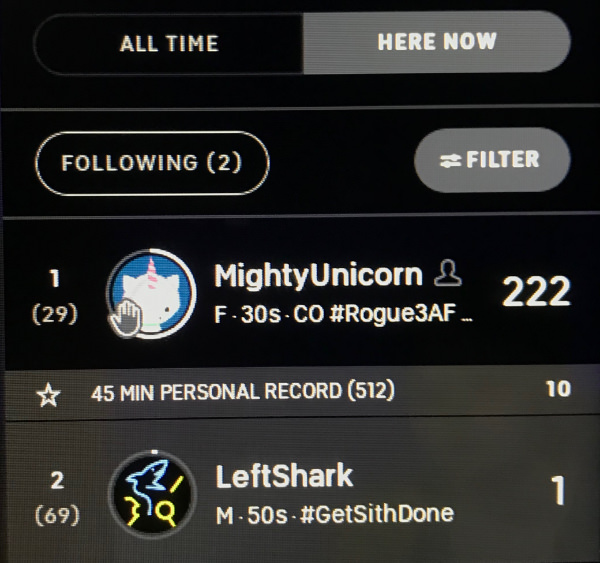Click the following person icon beside MightyUnicorn
Image resolution: width=600 pixels, height=563 pixels.
(448, 273)
